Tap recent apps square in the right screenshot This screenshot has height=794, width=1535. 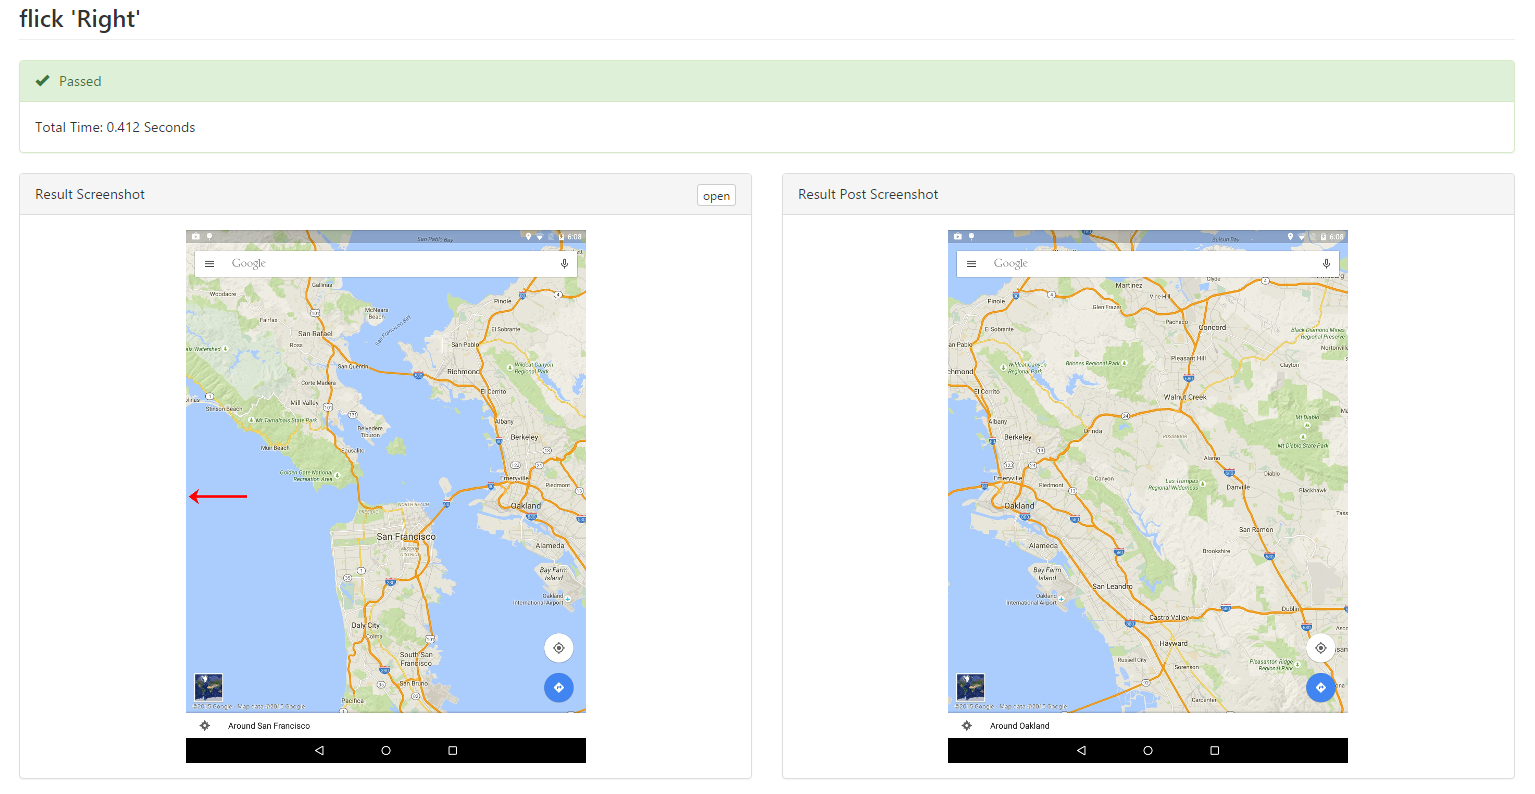click(x=1215, y=750)
